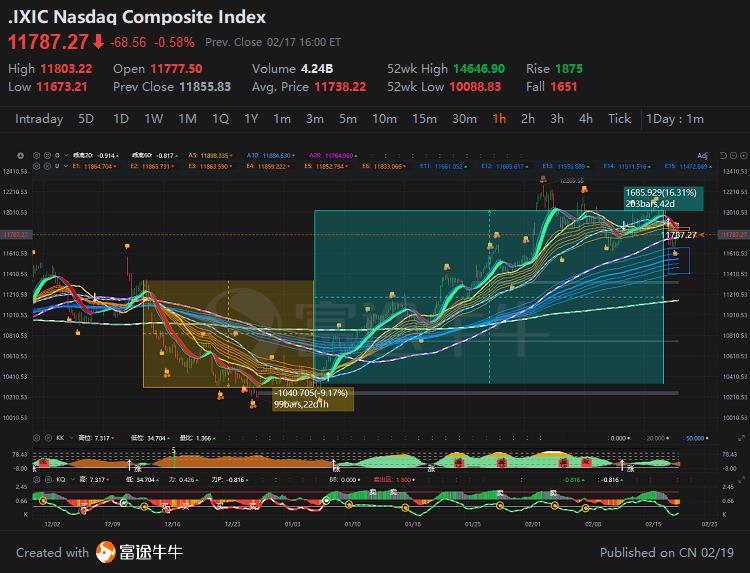Click the yellow -1040.705 loss measurement label
Image resolution: width=750 pixels, height=573 pixels.
pyautogui.click(x=311, y=399)
